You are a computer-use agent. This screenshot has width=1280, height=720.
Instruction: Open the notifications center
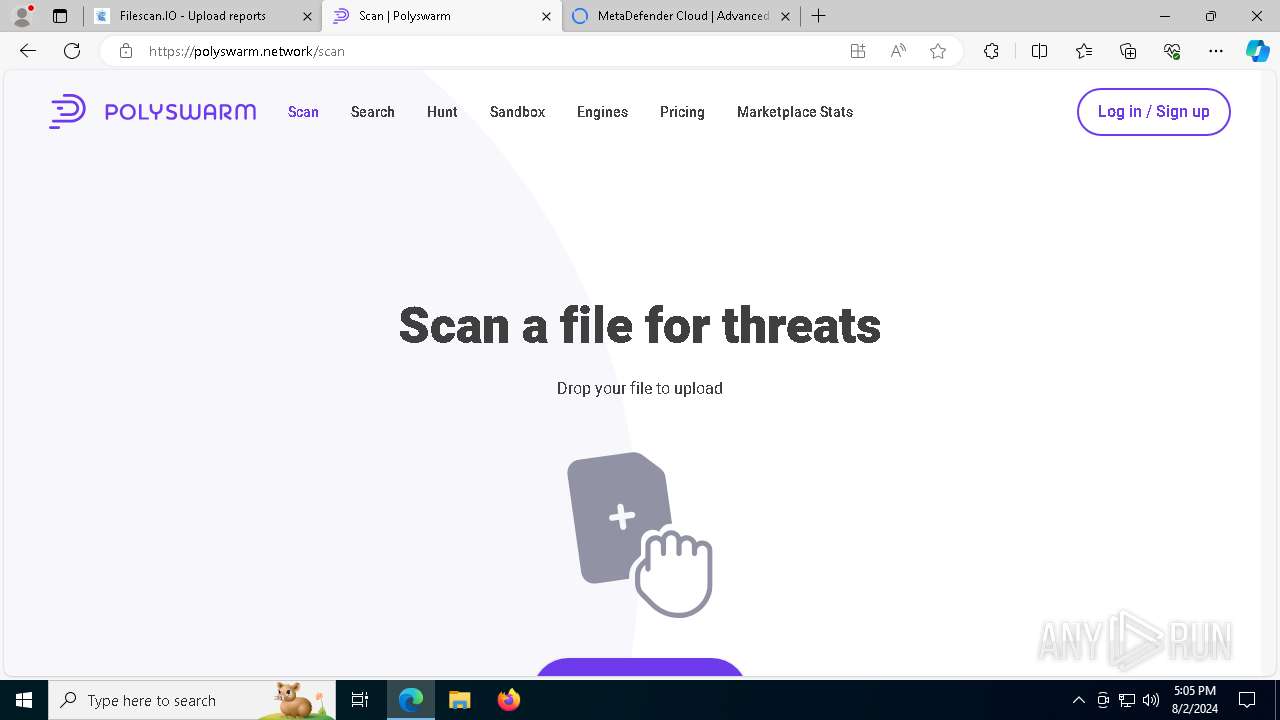[1247, 700]
